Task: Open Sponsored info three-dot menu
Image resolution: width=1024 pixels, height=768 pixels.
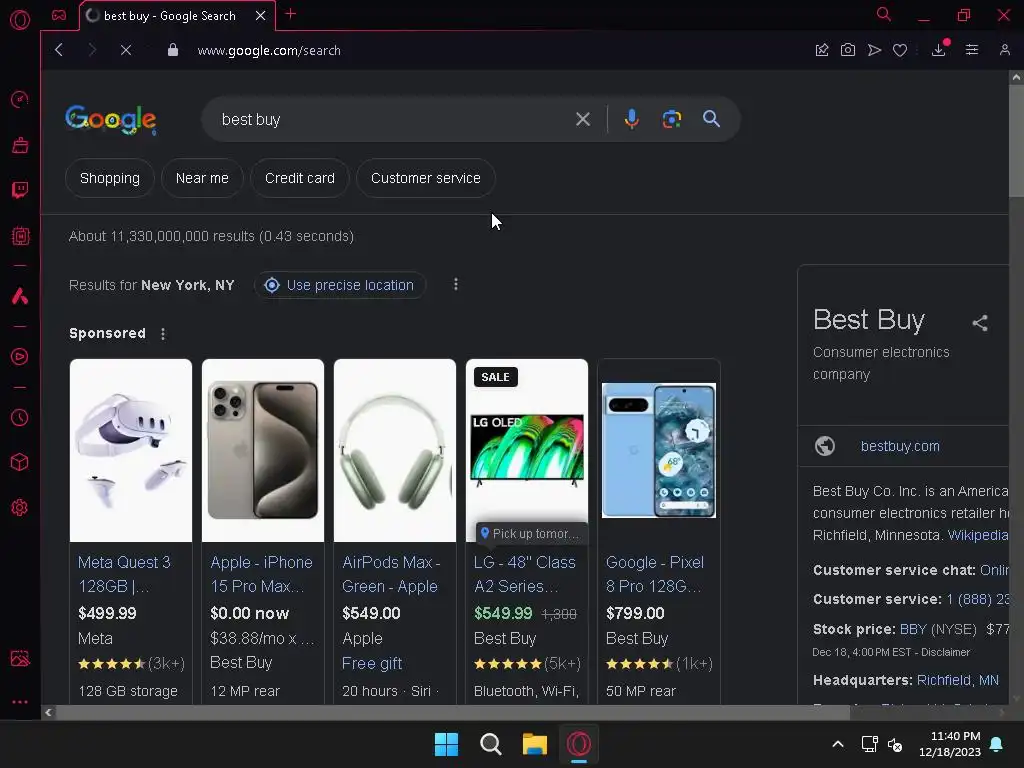Action: click(x=163, y=334)
